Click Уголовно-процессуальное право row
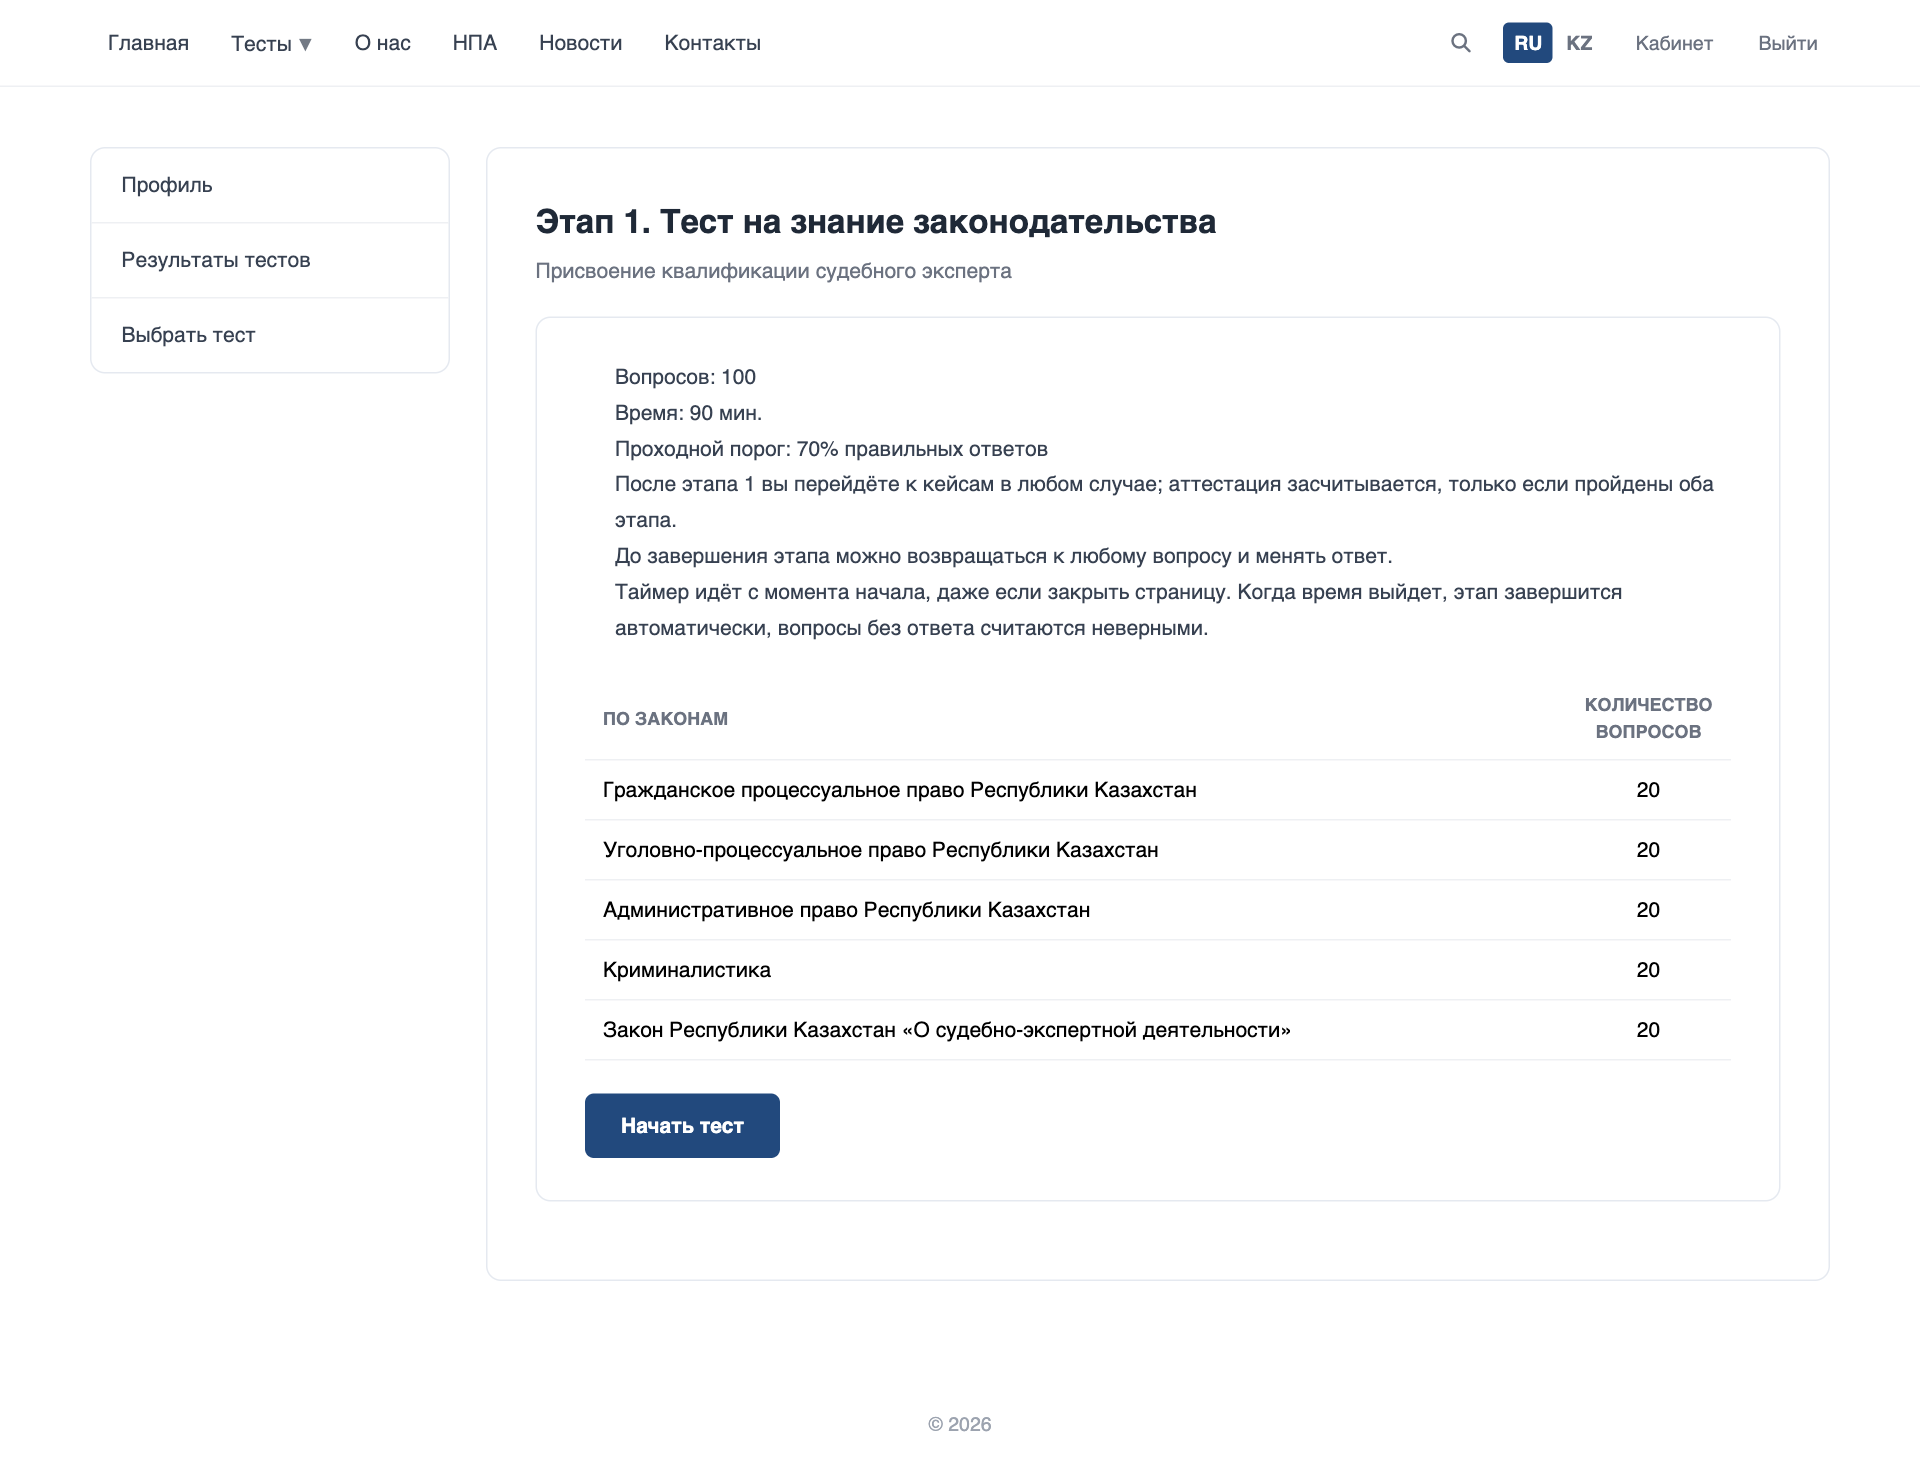This screenshot has height=1473, width=1920. click(1158, 850)
